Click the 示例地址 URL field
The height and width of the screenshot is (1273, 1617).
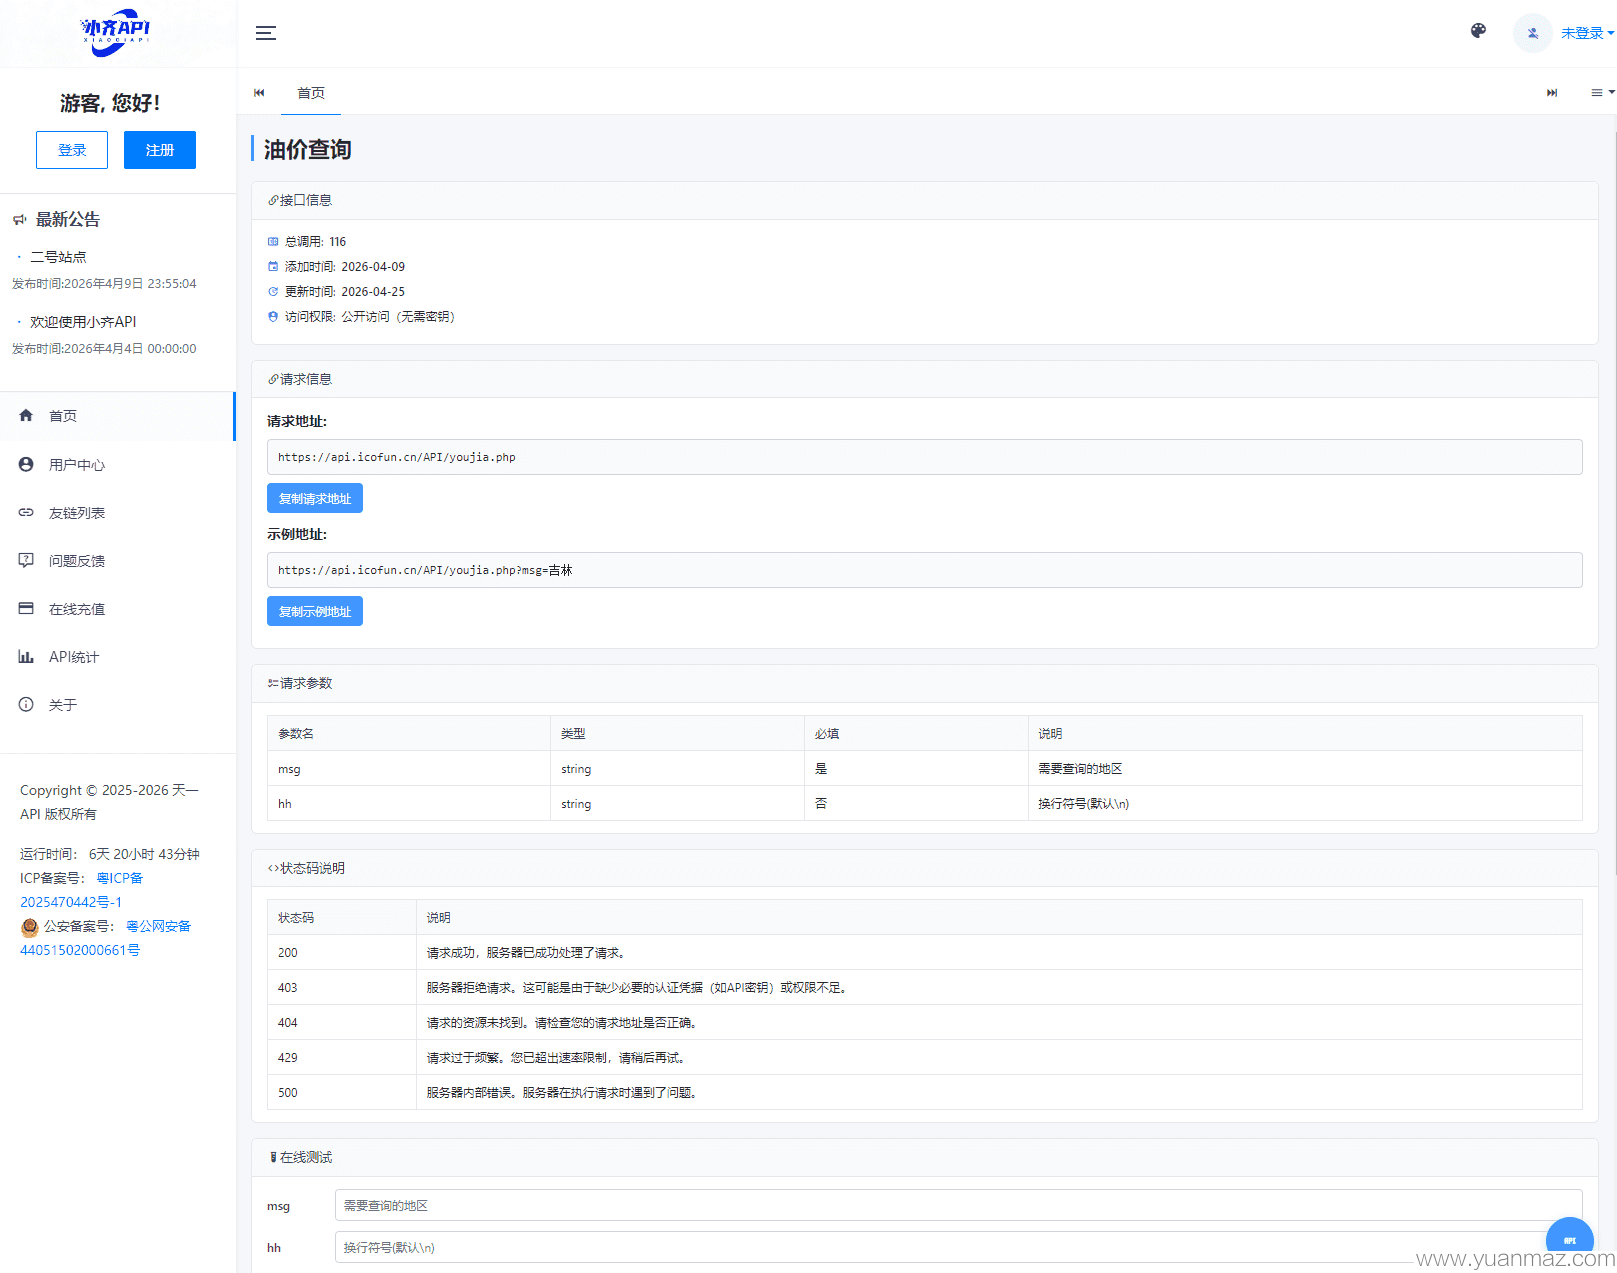click(924, 570)
